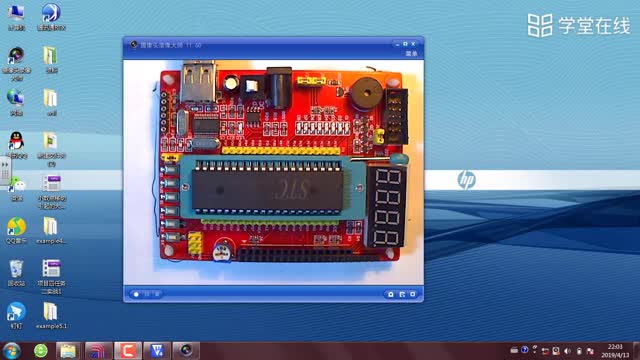This screenshot has width=640, height=360.
Task: Open File Explorer from the taskbar
Action: (x=68, y=351)
